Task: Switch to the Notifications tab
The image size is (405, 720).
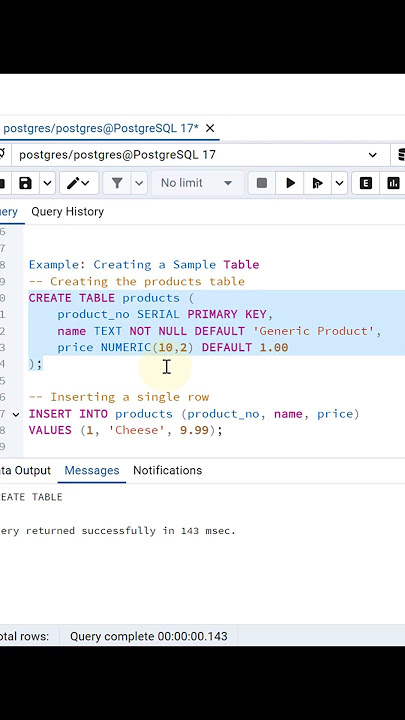Action: pos(168,471)
